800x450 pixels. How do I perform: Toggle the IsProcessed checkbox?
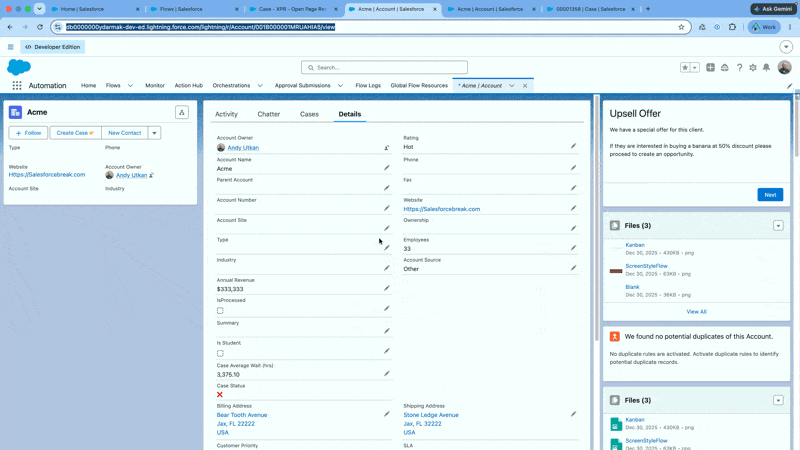tap(220, 310)
